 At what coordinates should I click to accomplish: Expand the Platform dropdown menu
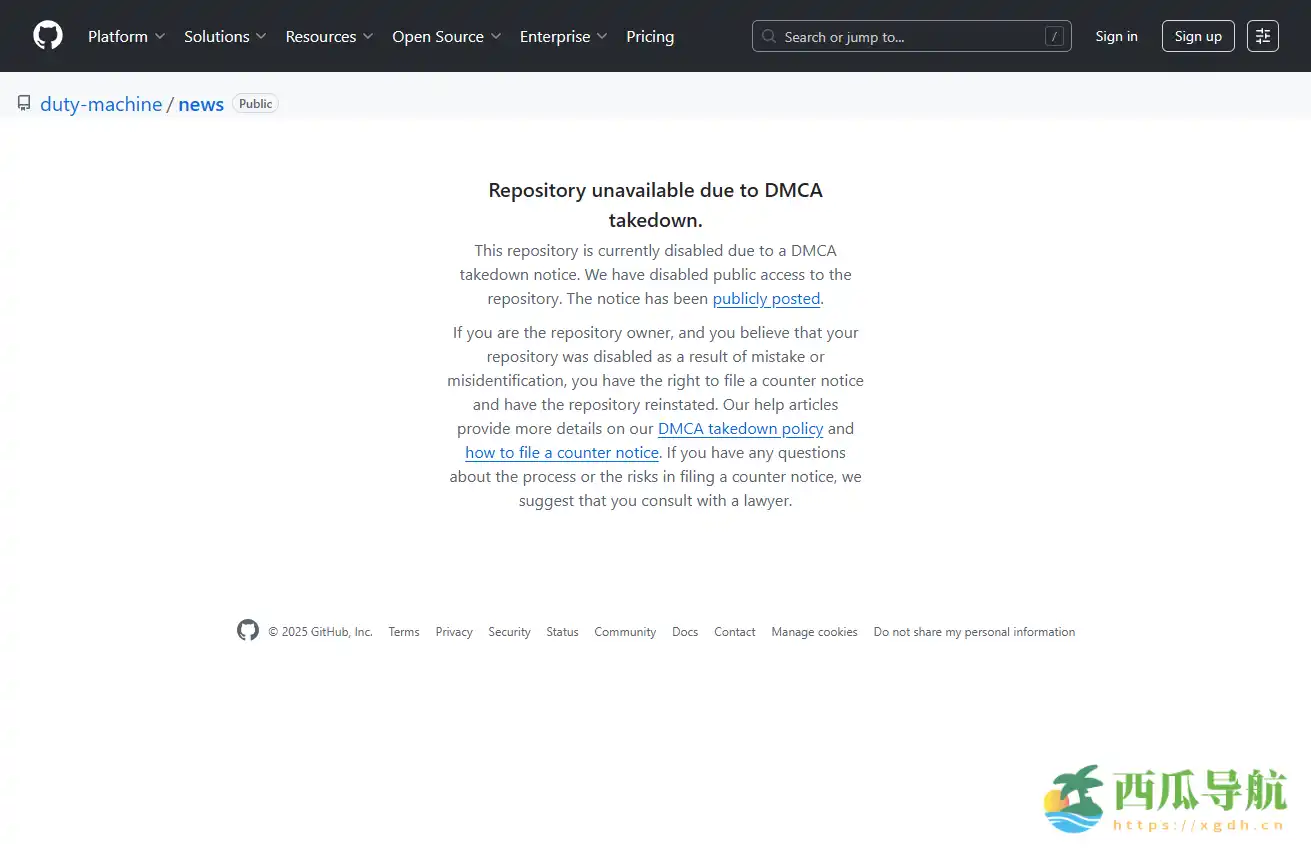click(126, 36)
